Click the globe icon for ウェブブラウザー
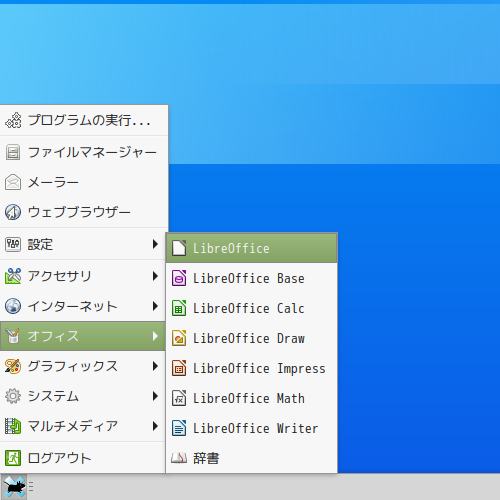Image resolution: width=500 pixels, height=500 pixels. (13, 212)
